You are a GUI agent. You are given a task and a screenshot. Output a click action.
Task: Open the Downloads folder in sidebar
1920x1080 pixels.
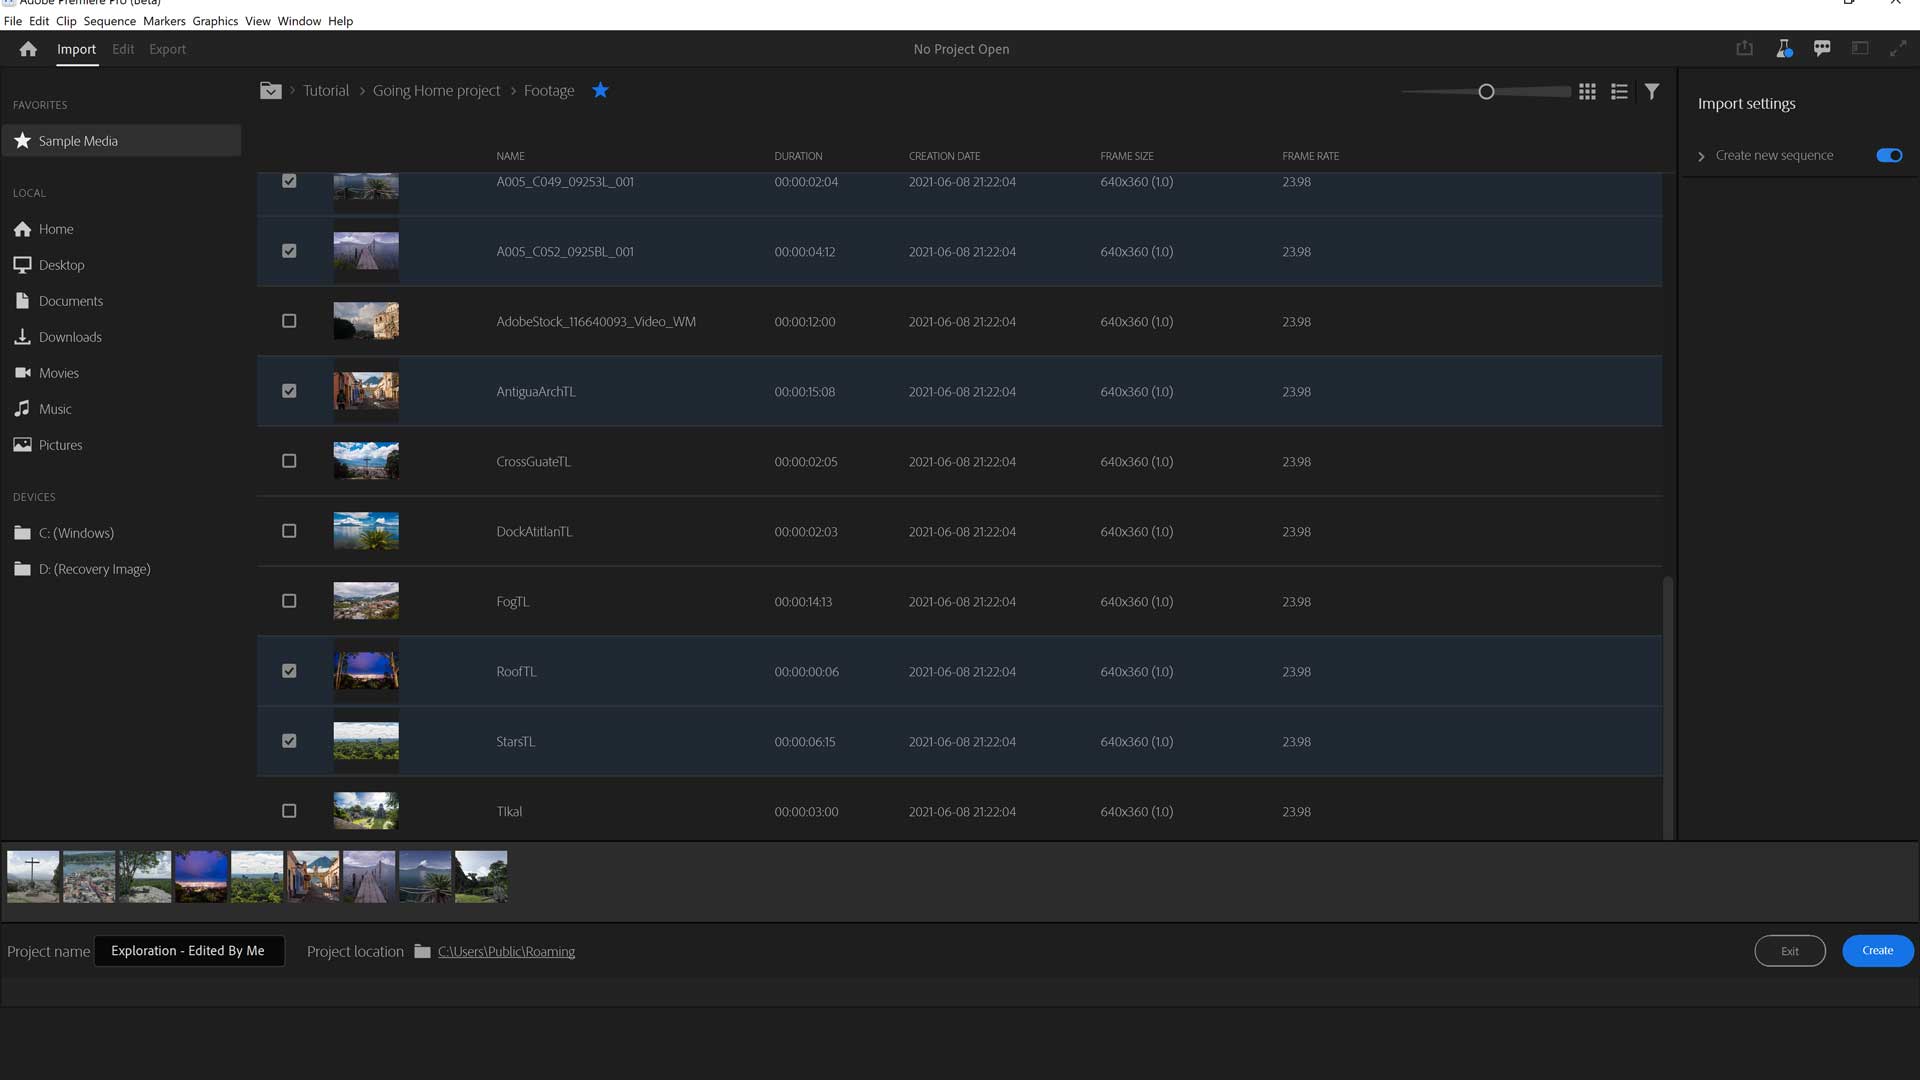tap(70, 337)
